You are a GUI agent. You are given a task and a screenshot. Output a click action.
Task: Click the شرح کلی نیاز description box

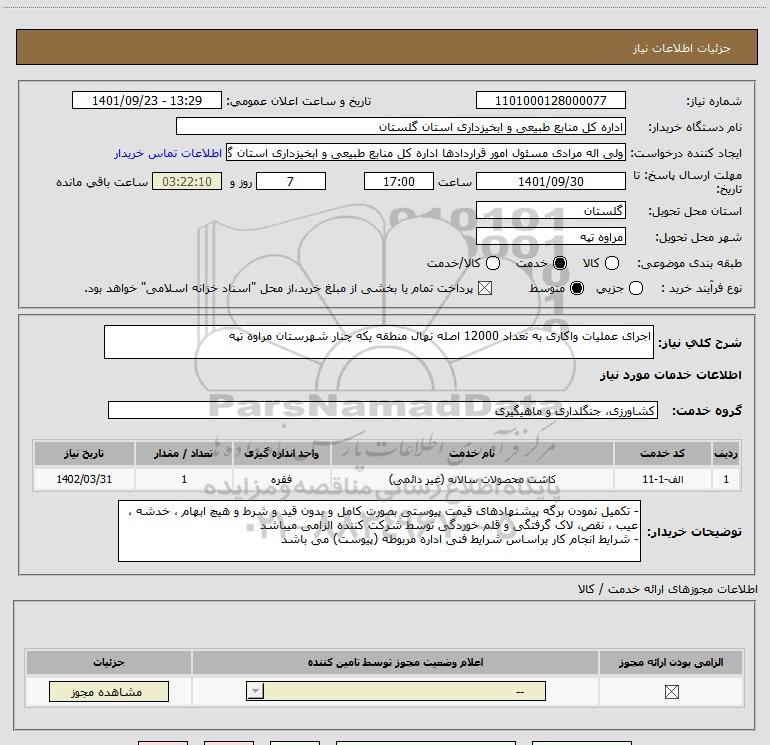click(379, 342)
